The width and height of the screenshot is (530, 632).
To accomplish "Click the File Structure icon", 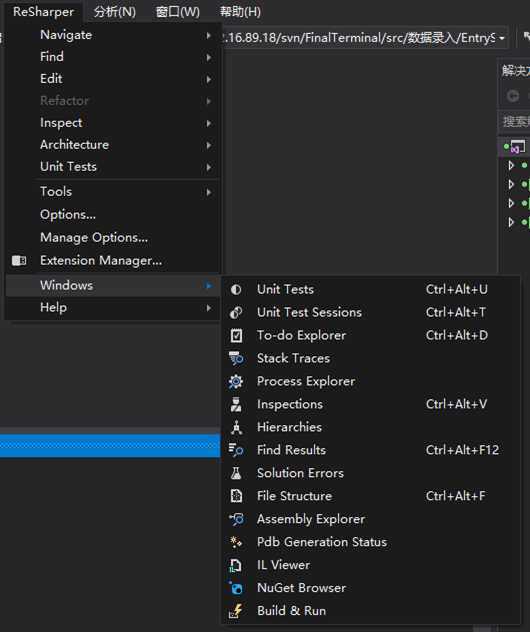I will pyautogui.click(x=236, y=496).
